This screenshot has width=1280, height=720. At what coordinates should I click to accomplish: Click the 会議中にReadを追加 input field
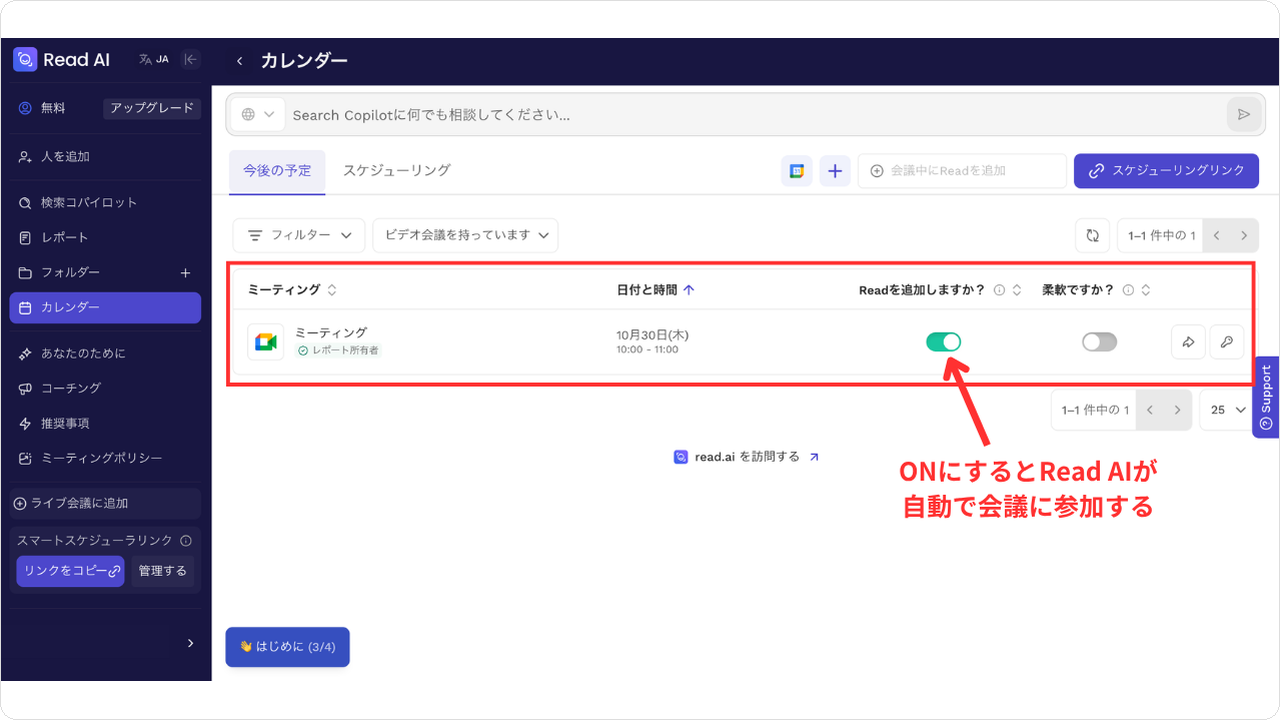[962, 171]
